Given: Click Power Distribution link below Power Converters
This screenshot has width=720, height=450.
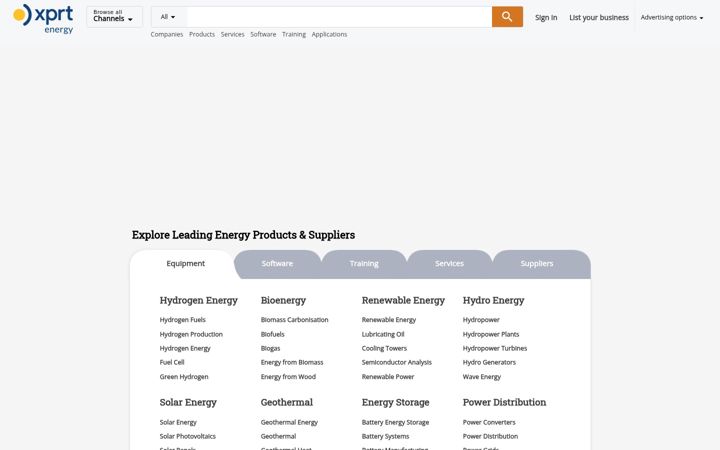Looking at the screenshot, I should 490,436.
